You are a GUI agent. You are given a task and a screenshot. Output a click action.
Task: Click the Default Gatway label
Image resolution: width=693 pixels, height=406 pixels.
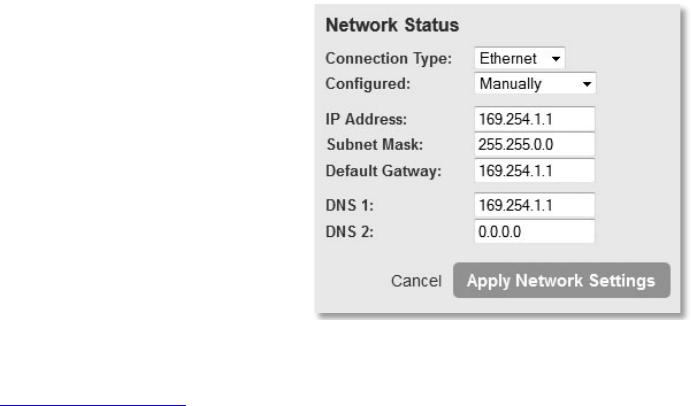click(x=383, y=168)
